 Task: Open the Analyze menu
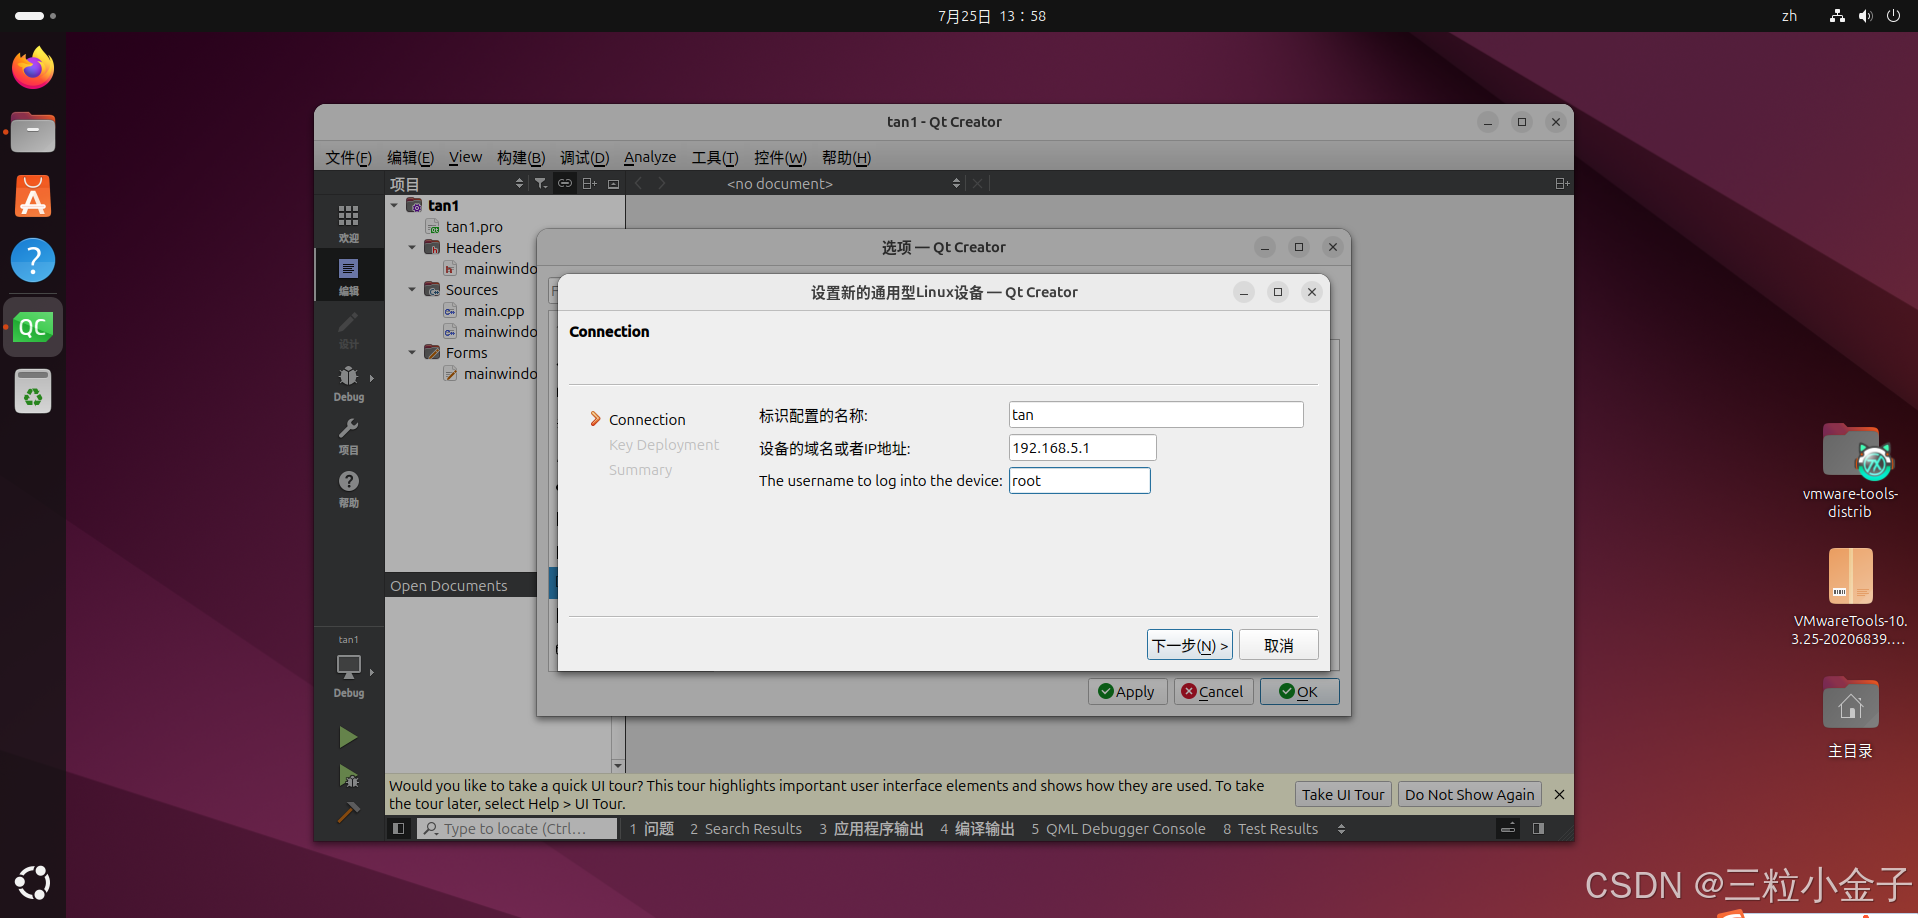click(650, 157)
